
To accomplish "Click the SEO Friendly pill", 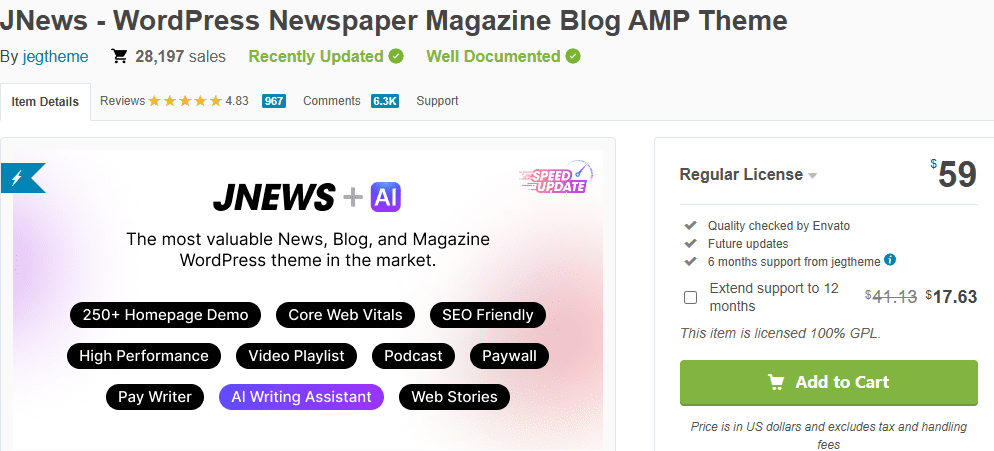I will (487, 315).
